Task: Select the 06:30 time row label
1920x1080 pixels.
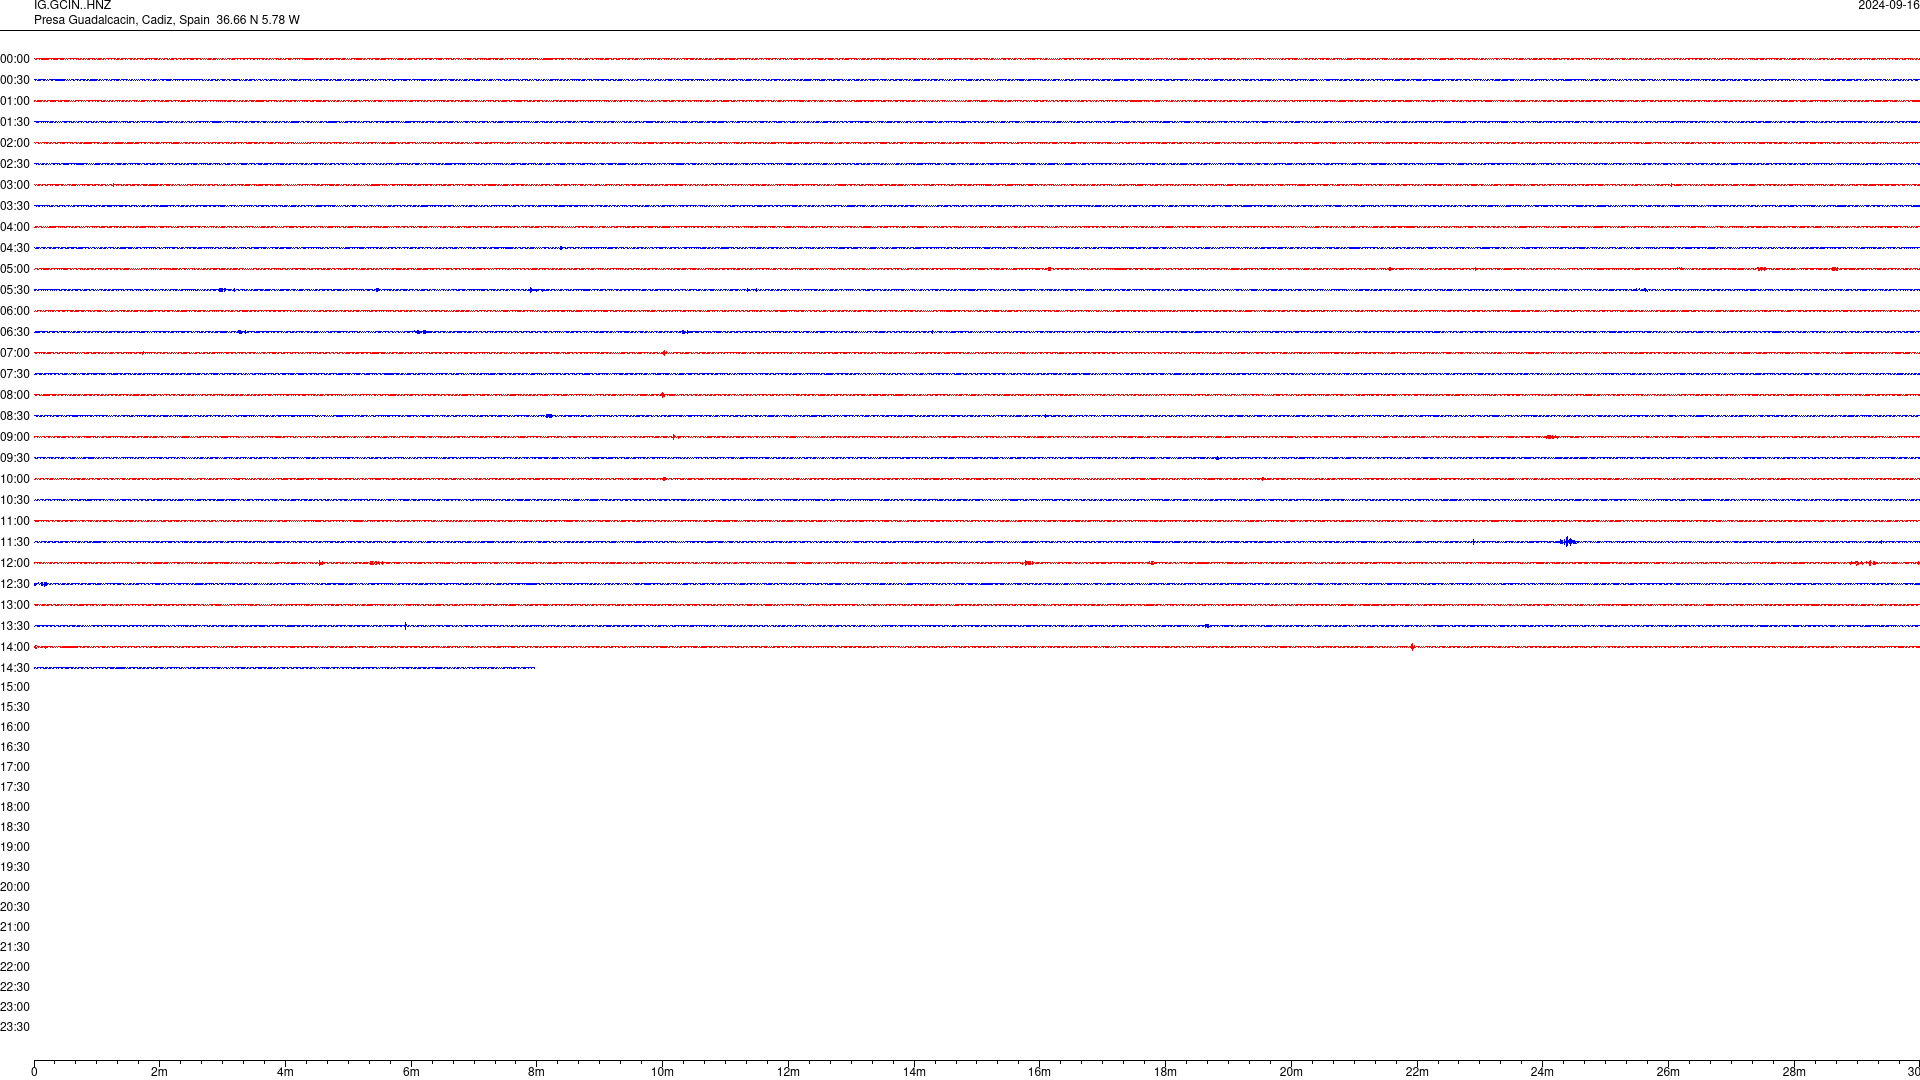Action: point(15,332)
